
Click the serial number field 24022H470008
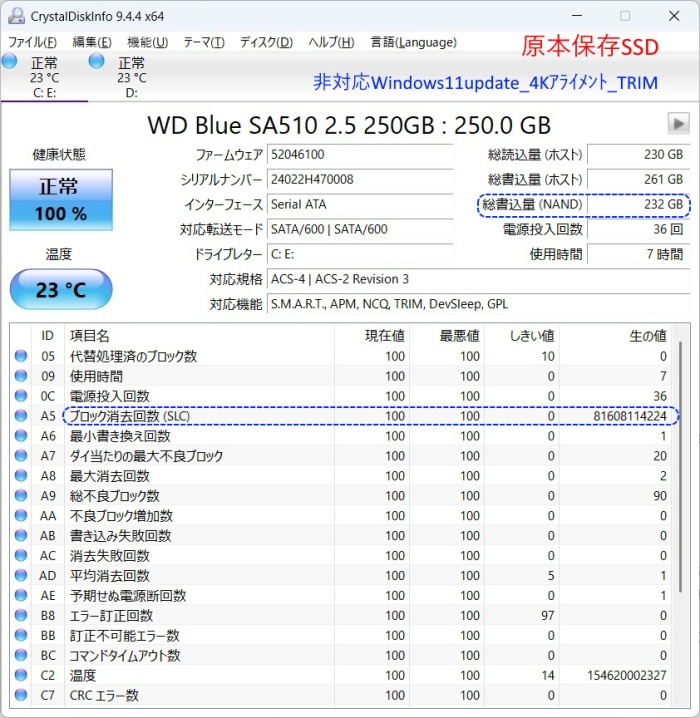tap(360, 180)
